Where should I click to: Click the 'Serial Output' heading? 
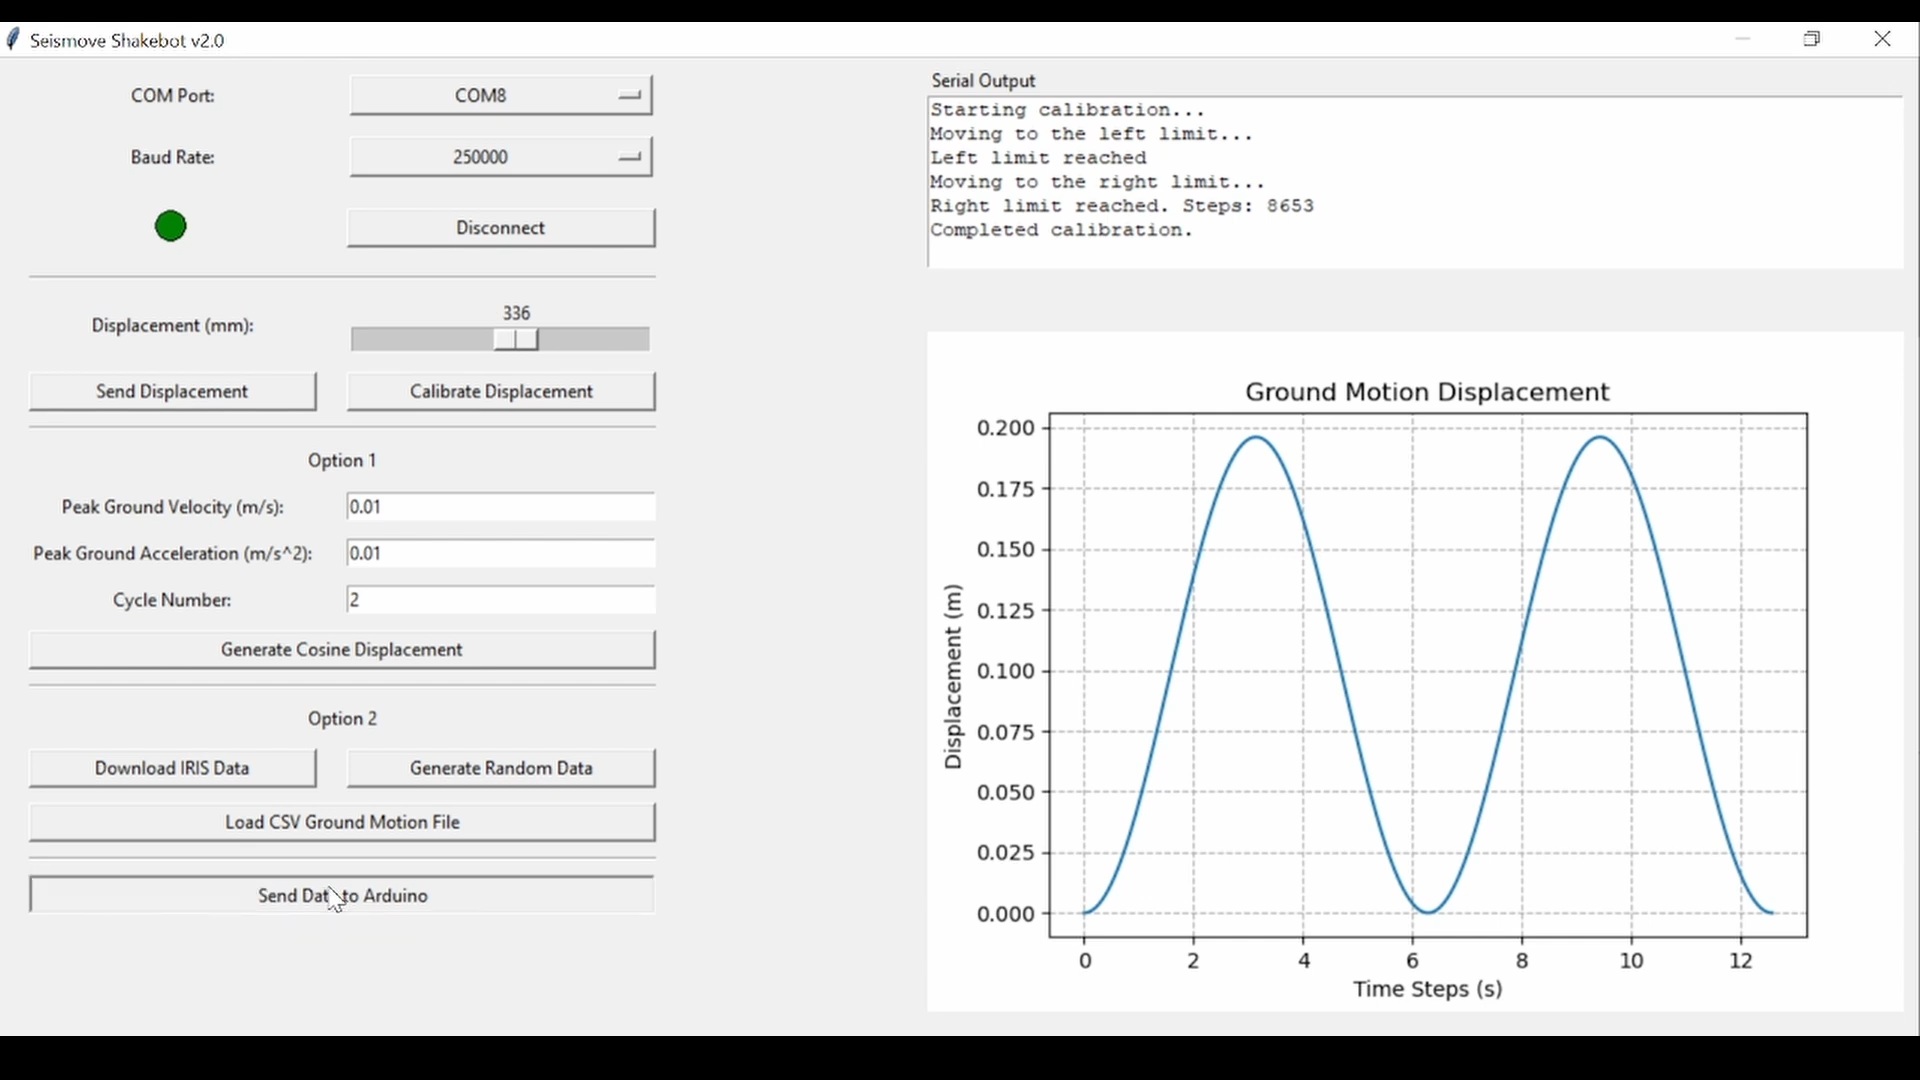(x=984, y=81)
